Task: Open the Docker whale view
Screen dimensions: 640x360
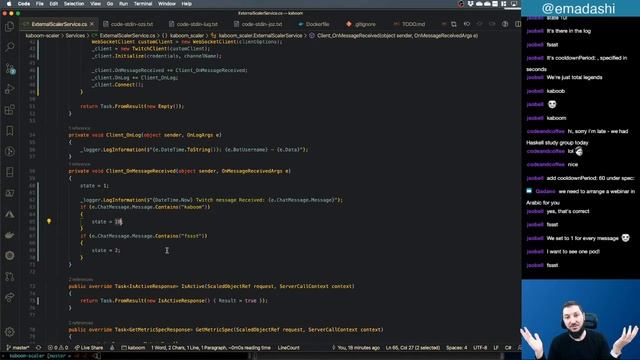Action: (x=9, y=235)
